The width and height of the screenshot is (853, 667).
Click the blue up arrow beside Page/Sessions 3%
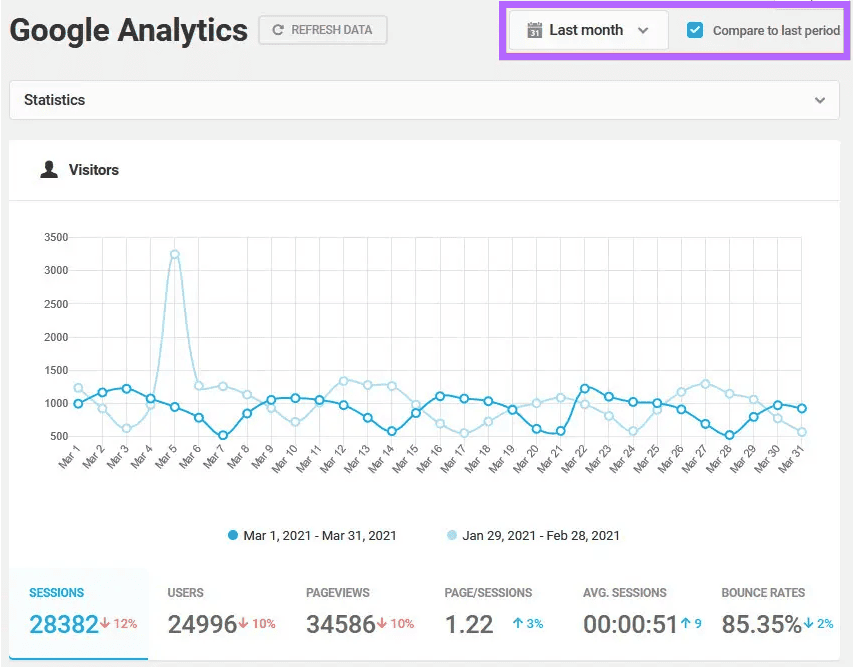(518, 623)
